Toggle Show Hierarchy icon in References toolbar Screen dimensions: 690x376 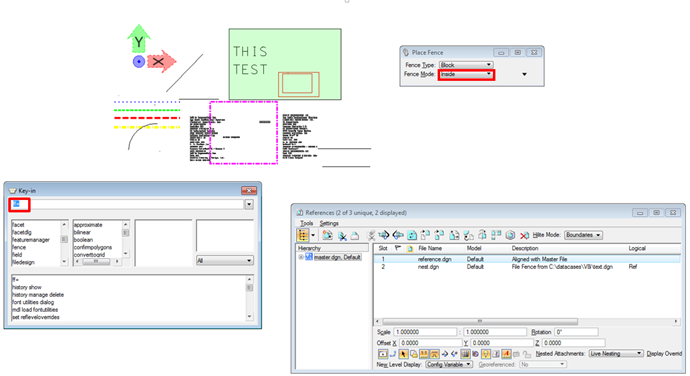[303, 235]
